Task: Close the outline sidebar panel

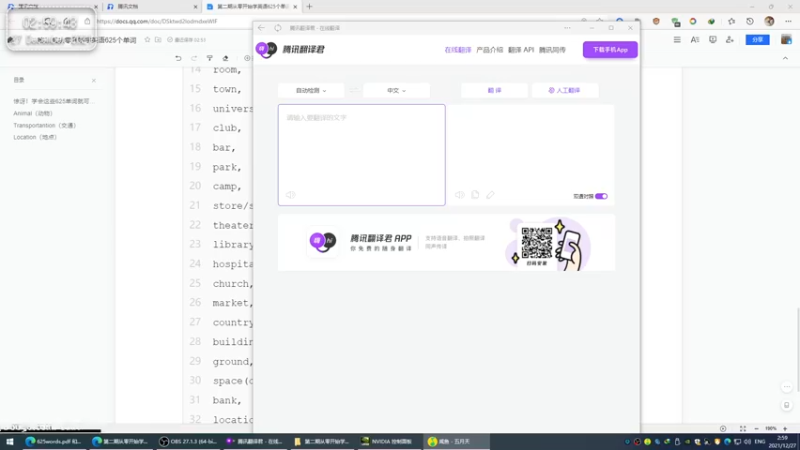Action: tap(94, 81)
